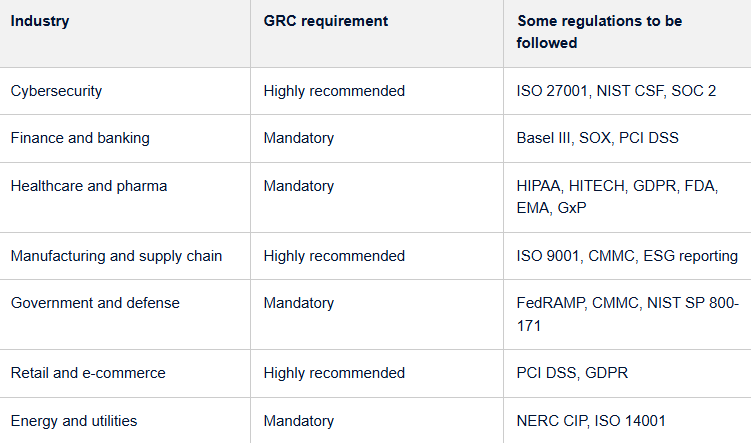Screen dimensions: 751x443
Task: Select the Finance and banking cell
Action: pyautogui.click(x=80, y=138)
